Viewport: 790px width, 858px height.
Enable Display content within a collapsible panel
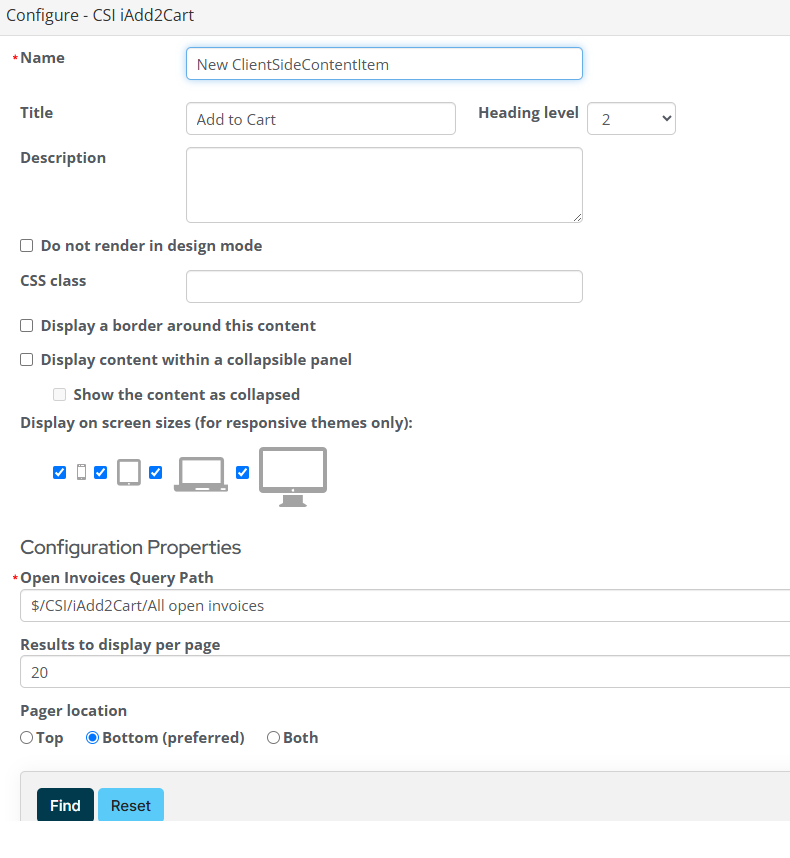click(27, 360)
